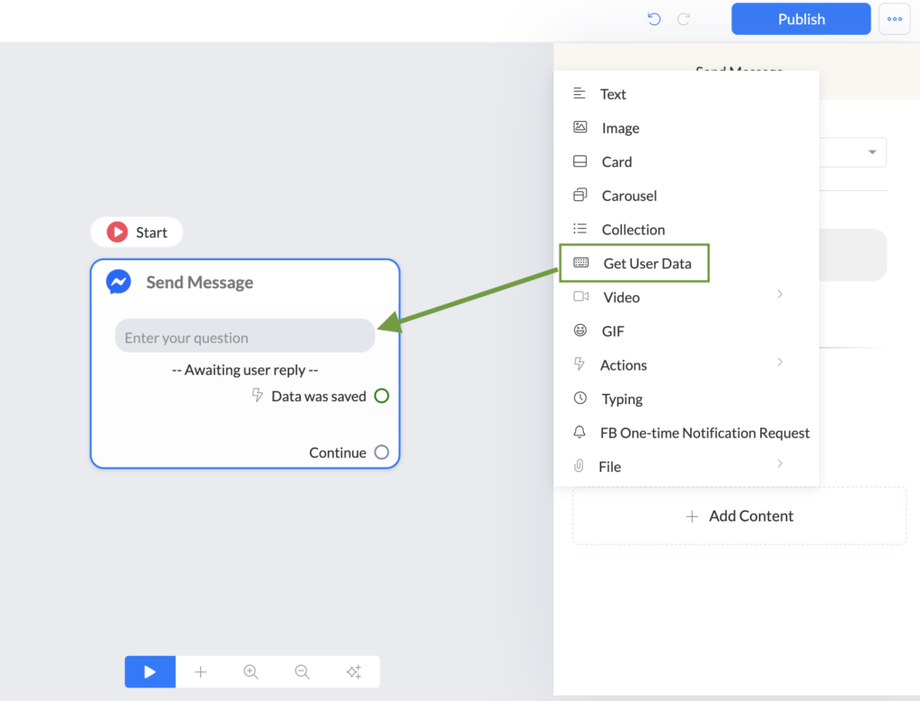The width and height of the screenshot is (920, 701).
Task: Click the GIF label in the menu
Action: pyautogui.click(x=613, y=331)
